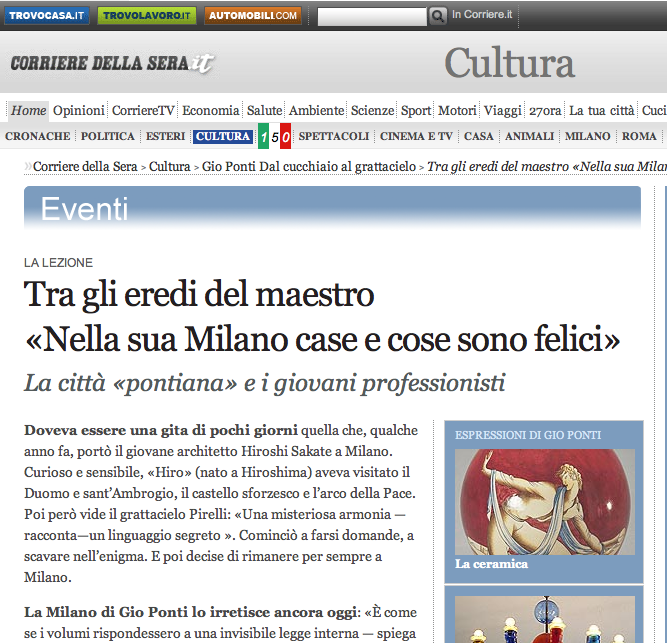Select the highlighted CULTURA section tab
Viewport: 667px width, 643px height.
pyautogui.click(x=222, y=137)
